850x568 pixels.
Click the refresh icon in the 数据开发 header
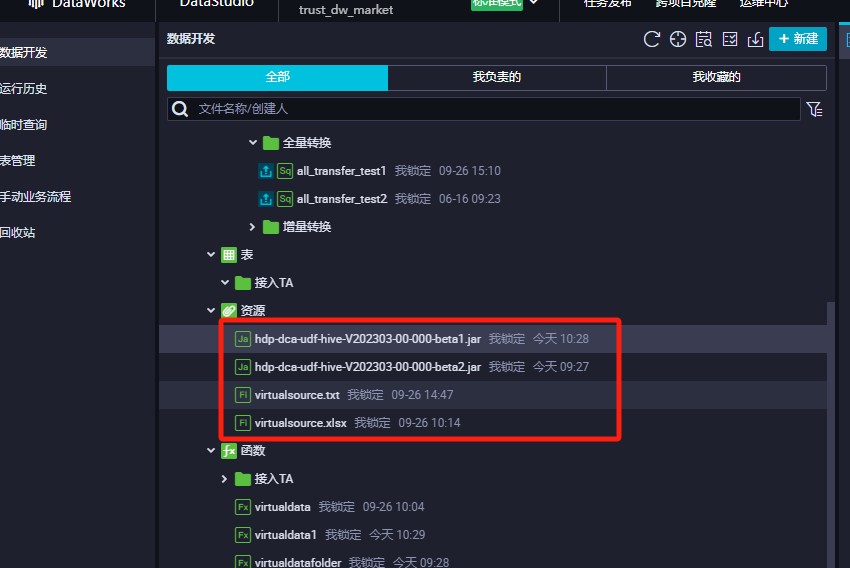(652, 39)
